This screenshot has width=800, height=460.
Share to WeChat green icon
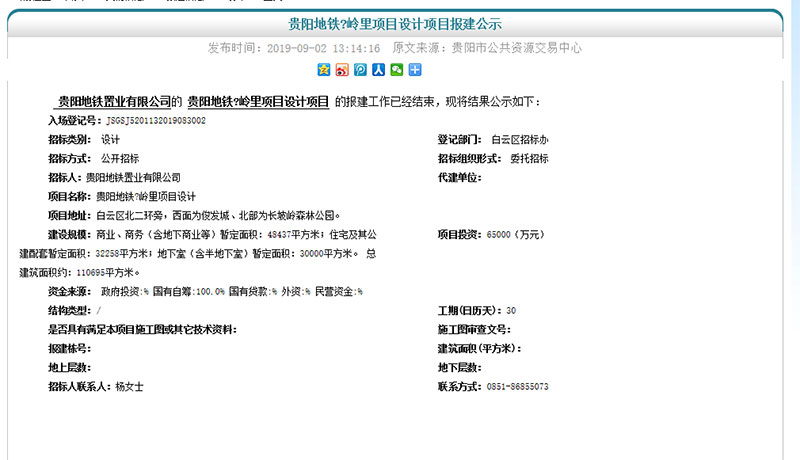(396, 70)
